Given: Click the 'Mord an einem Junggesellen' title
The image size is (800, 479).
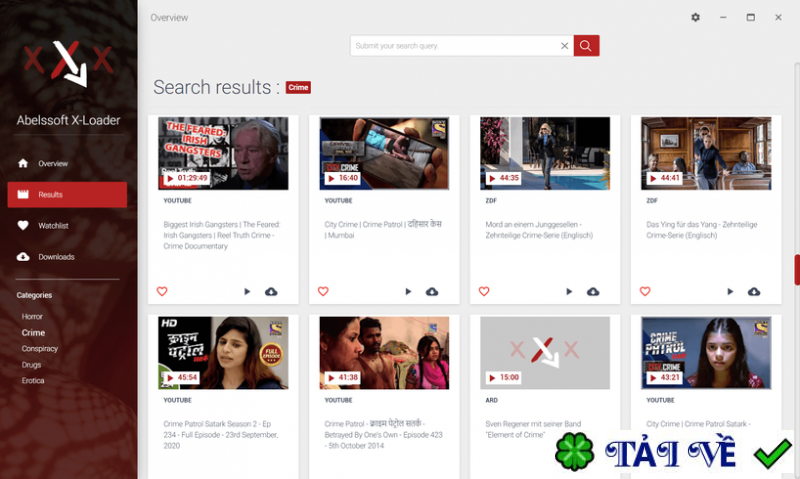Looking at the screenshot, I should [x=539, y=230].
